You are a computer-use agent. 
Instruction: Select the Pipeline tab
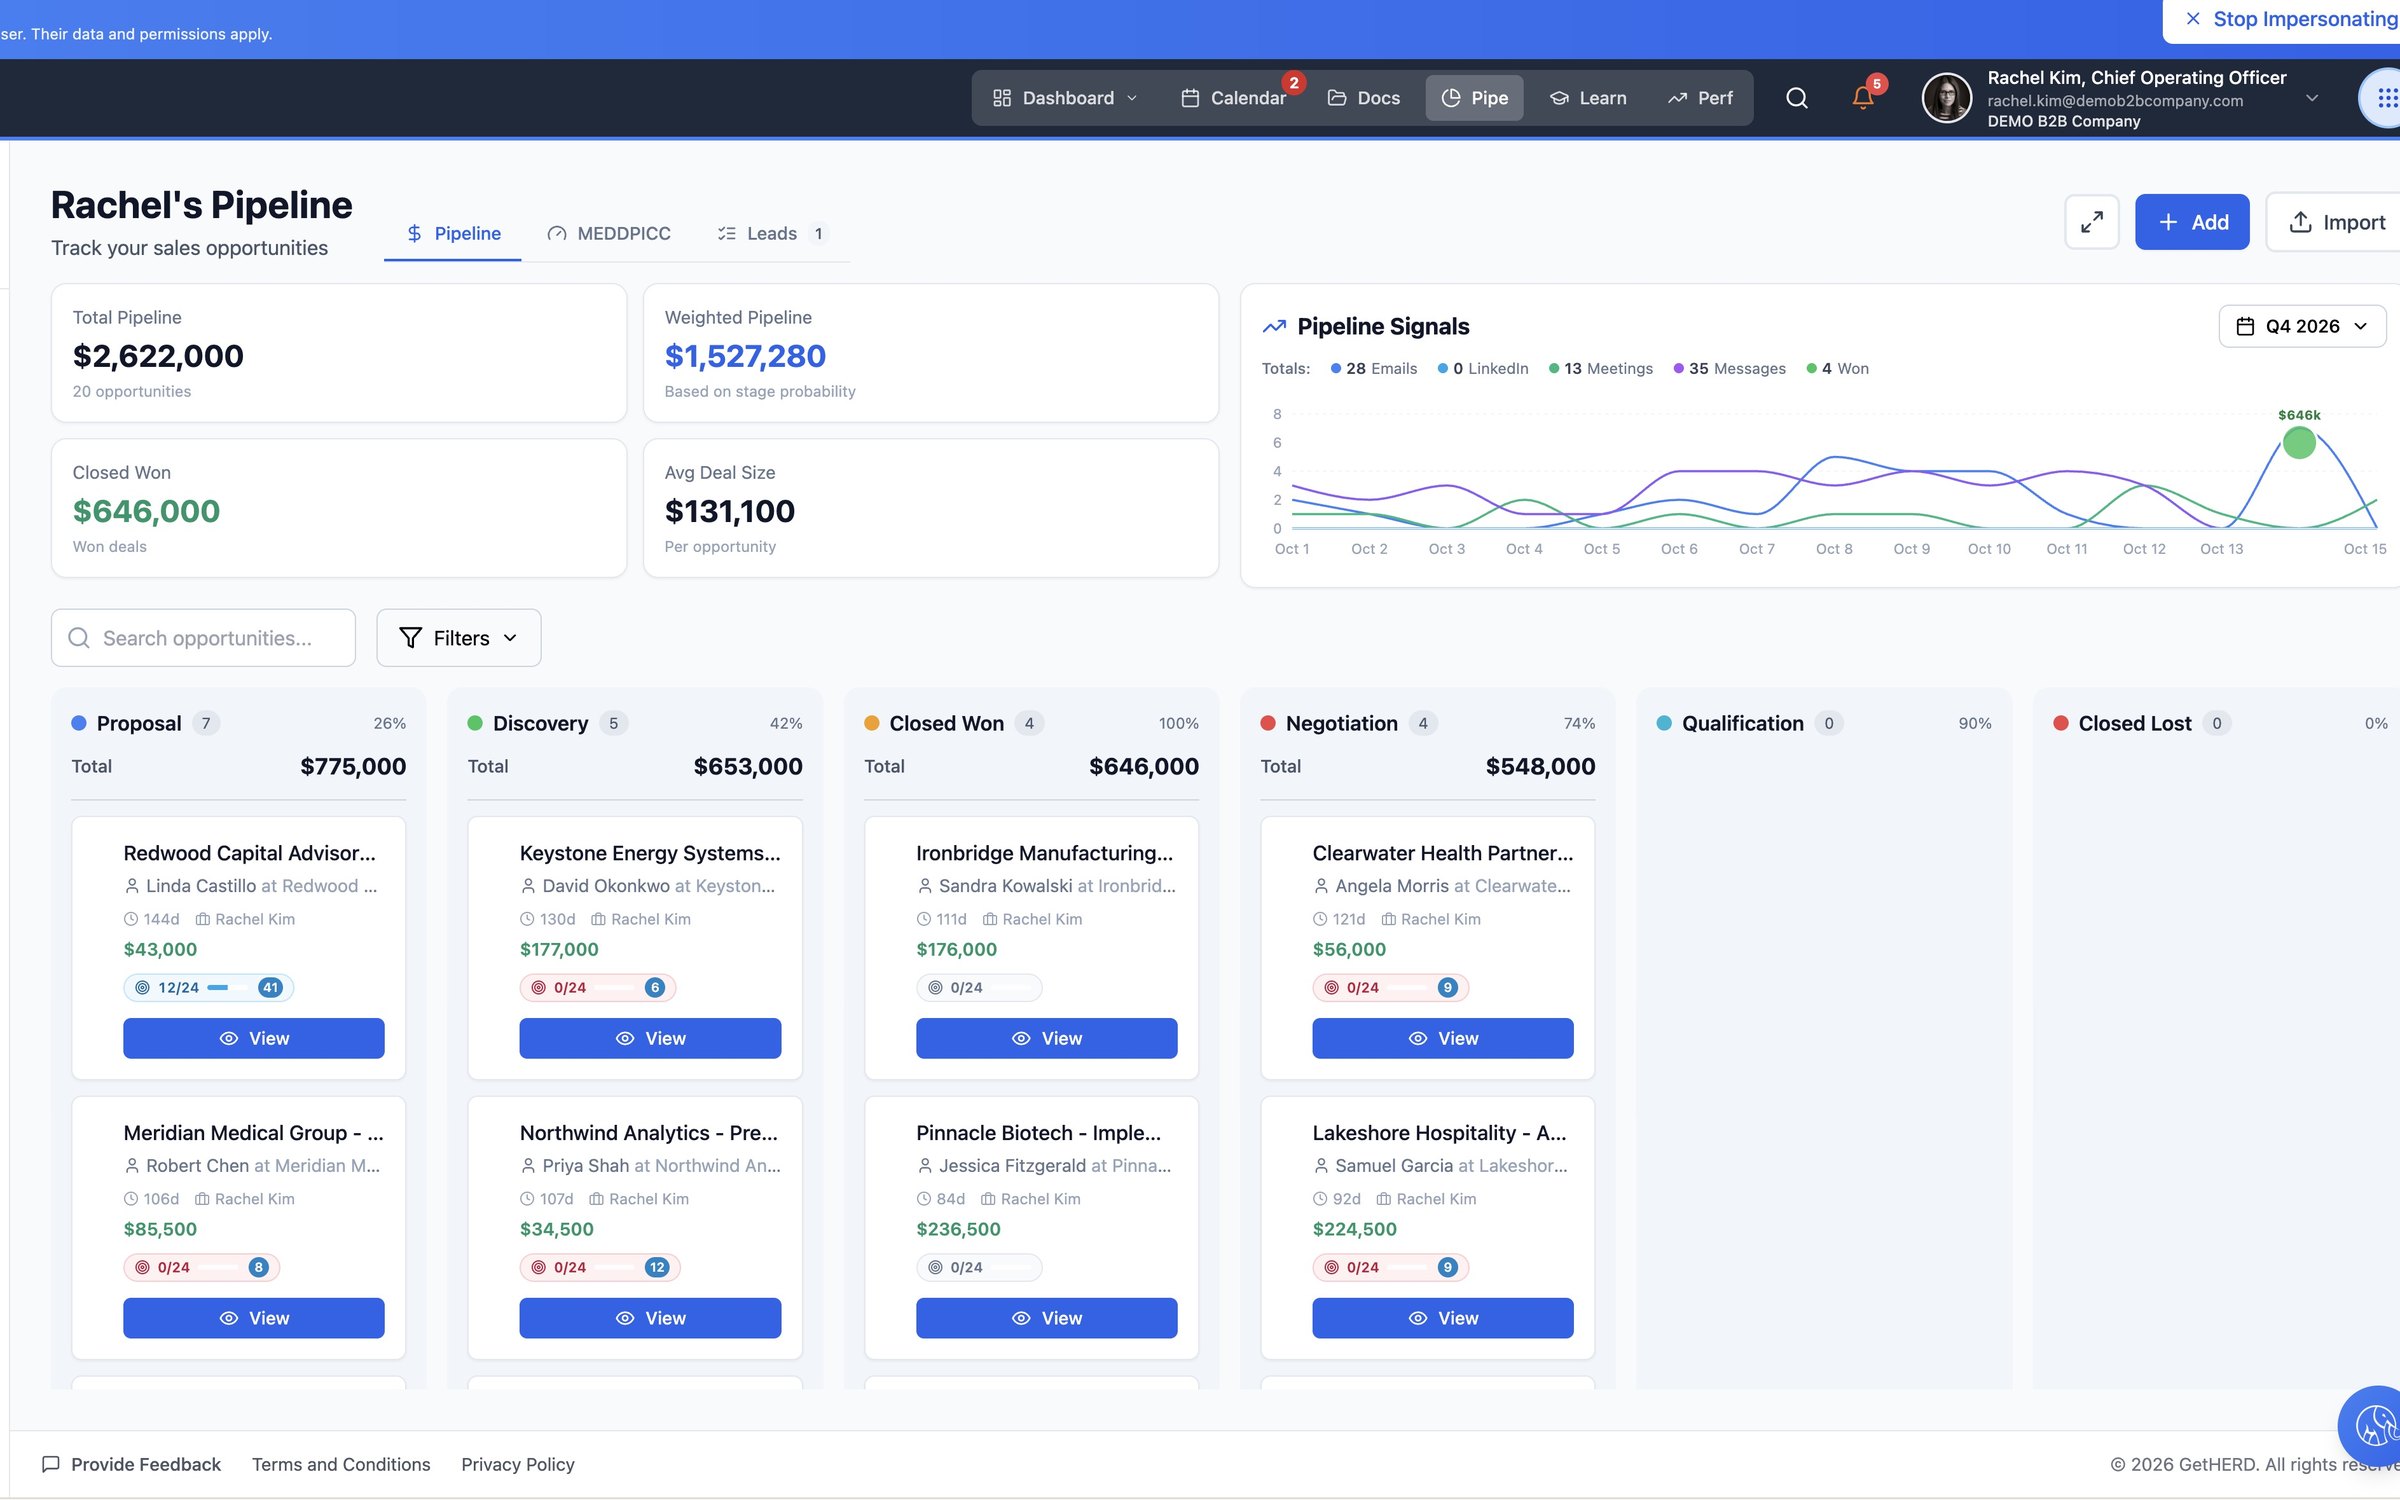[x=453, y=233]
